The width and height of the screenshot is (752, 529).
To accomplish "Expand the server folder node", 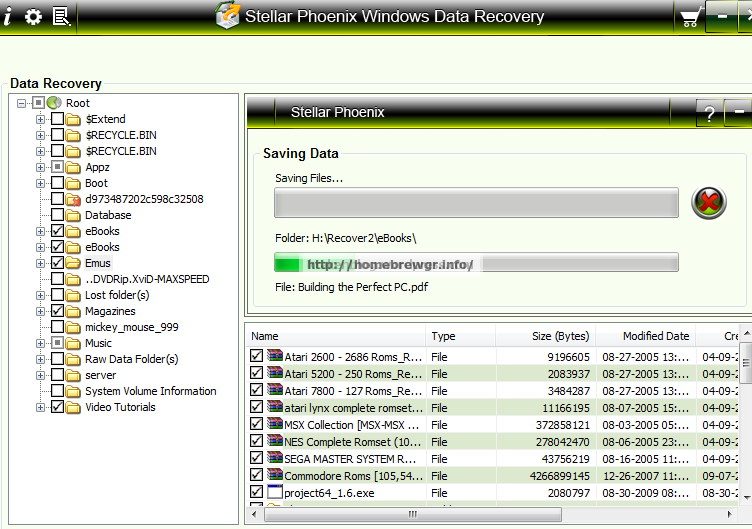I will [40, 376].
